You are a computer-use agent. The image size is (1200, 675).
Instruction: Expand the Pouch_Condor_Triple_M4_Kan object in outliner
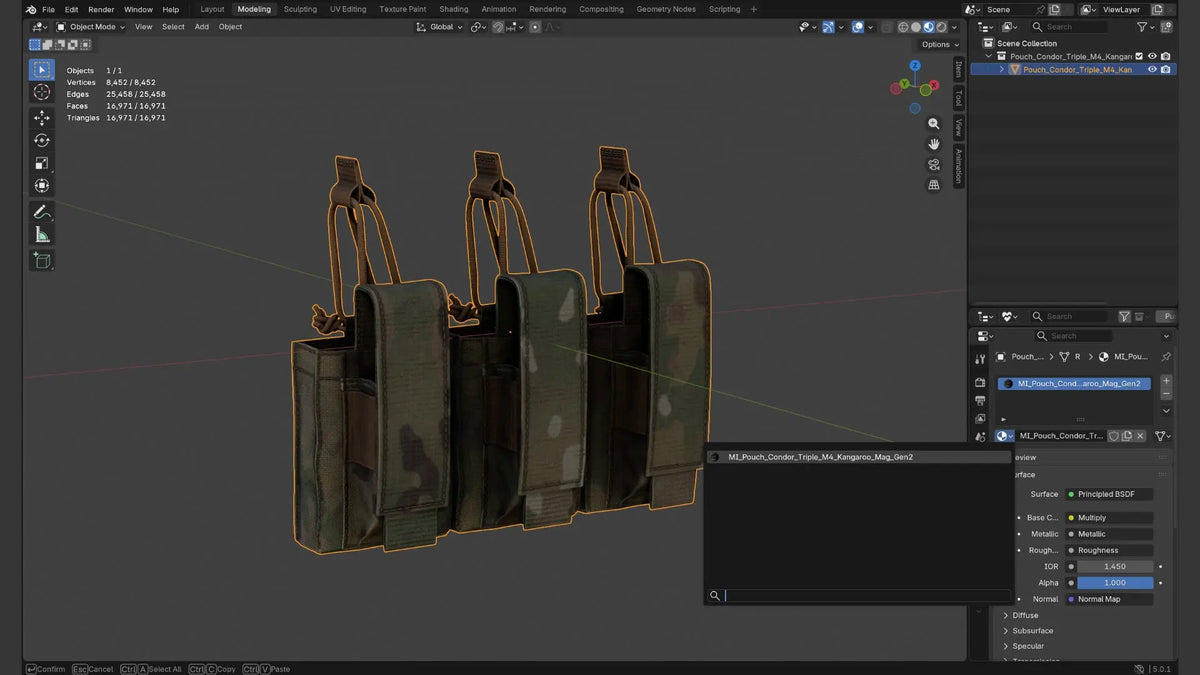(1002, 69)
